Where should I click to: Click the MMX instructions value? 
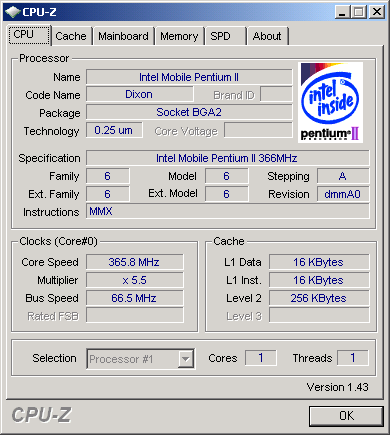pos(227,211)
